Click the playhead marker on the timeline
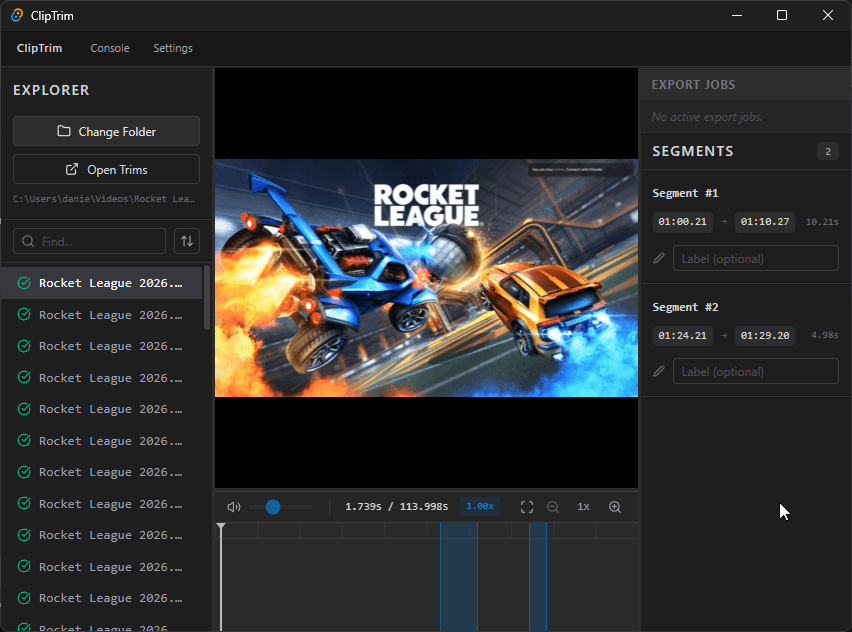 click(x=221, y=527)
